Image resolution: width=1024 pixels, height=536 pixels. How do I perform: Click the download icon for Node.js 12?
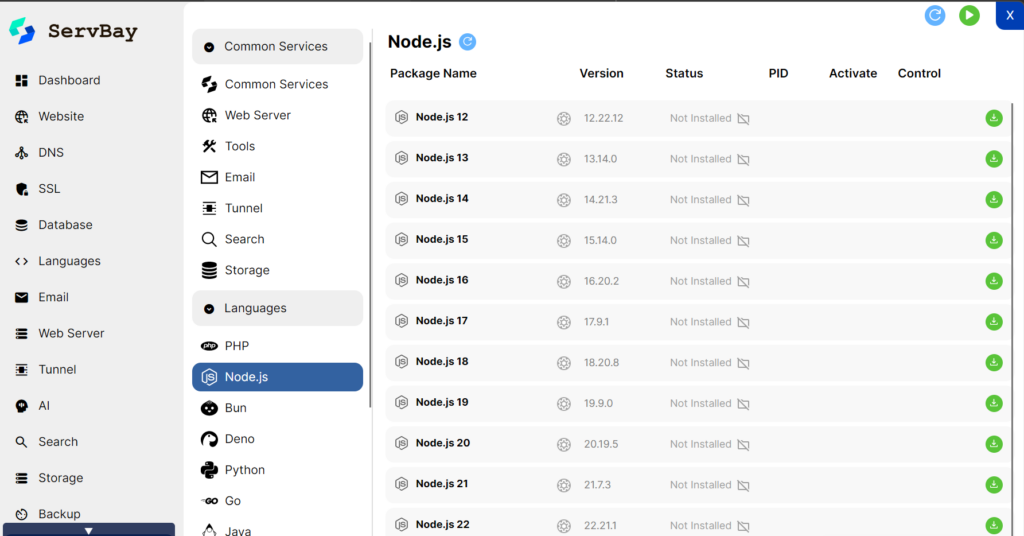point(993,118)
